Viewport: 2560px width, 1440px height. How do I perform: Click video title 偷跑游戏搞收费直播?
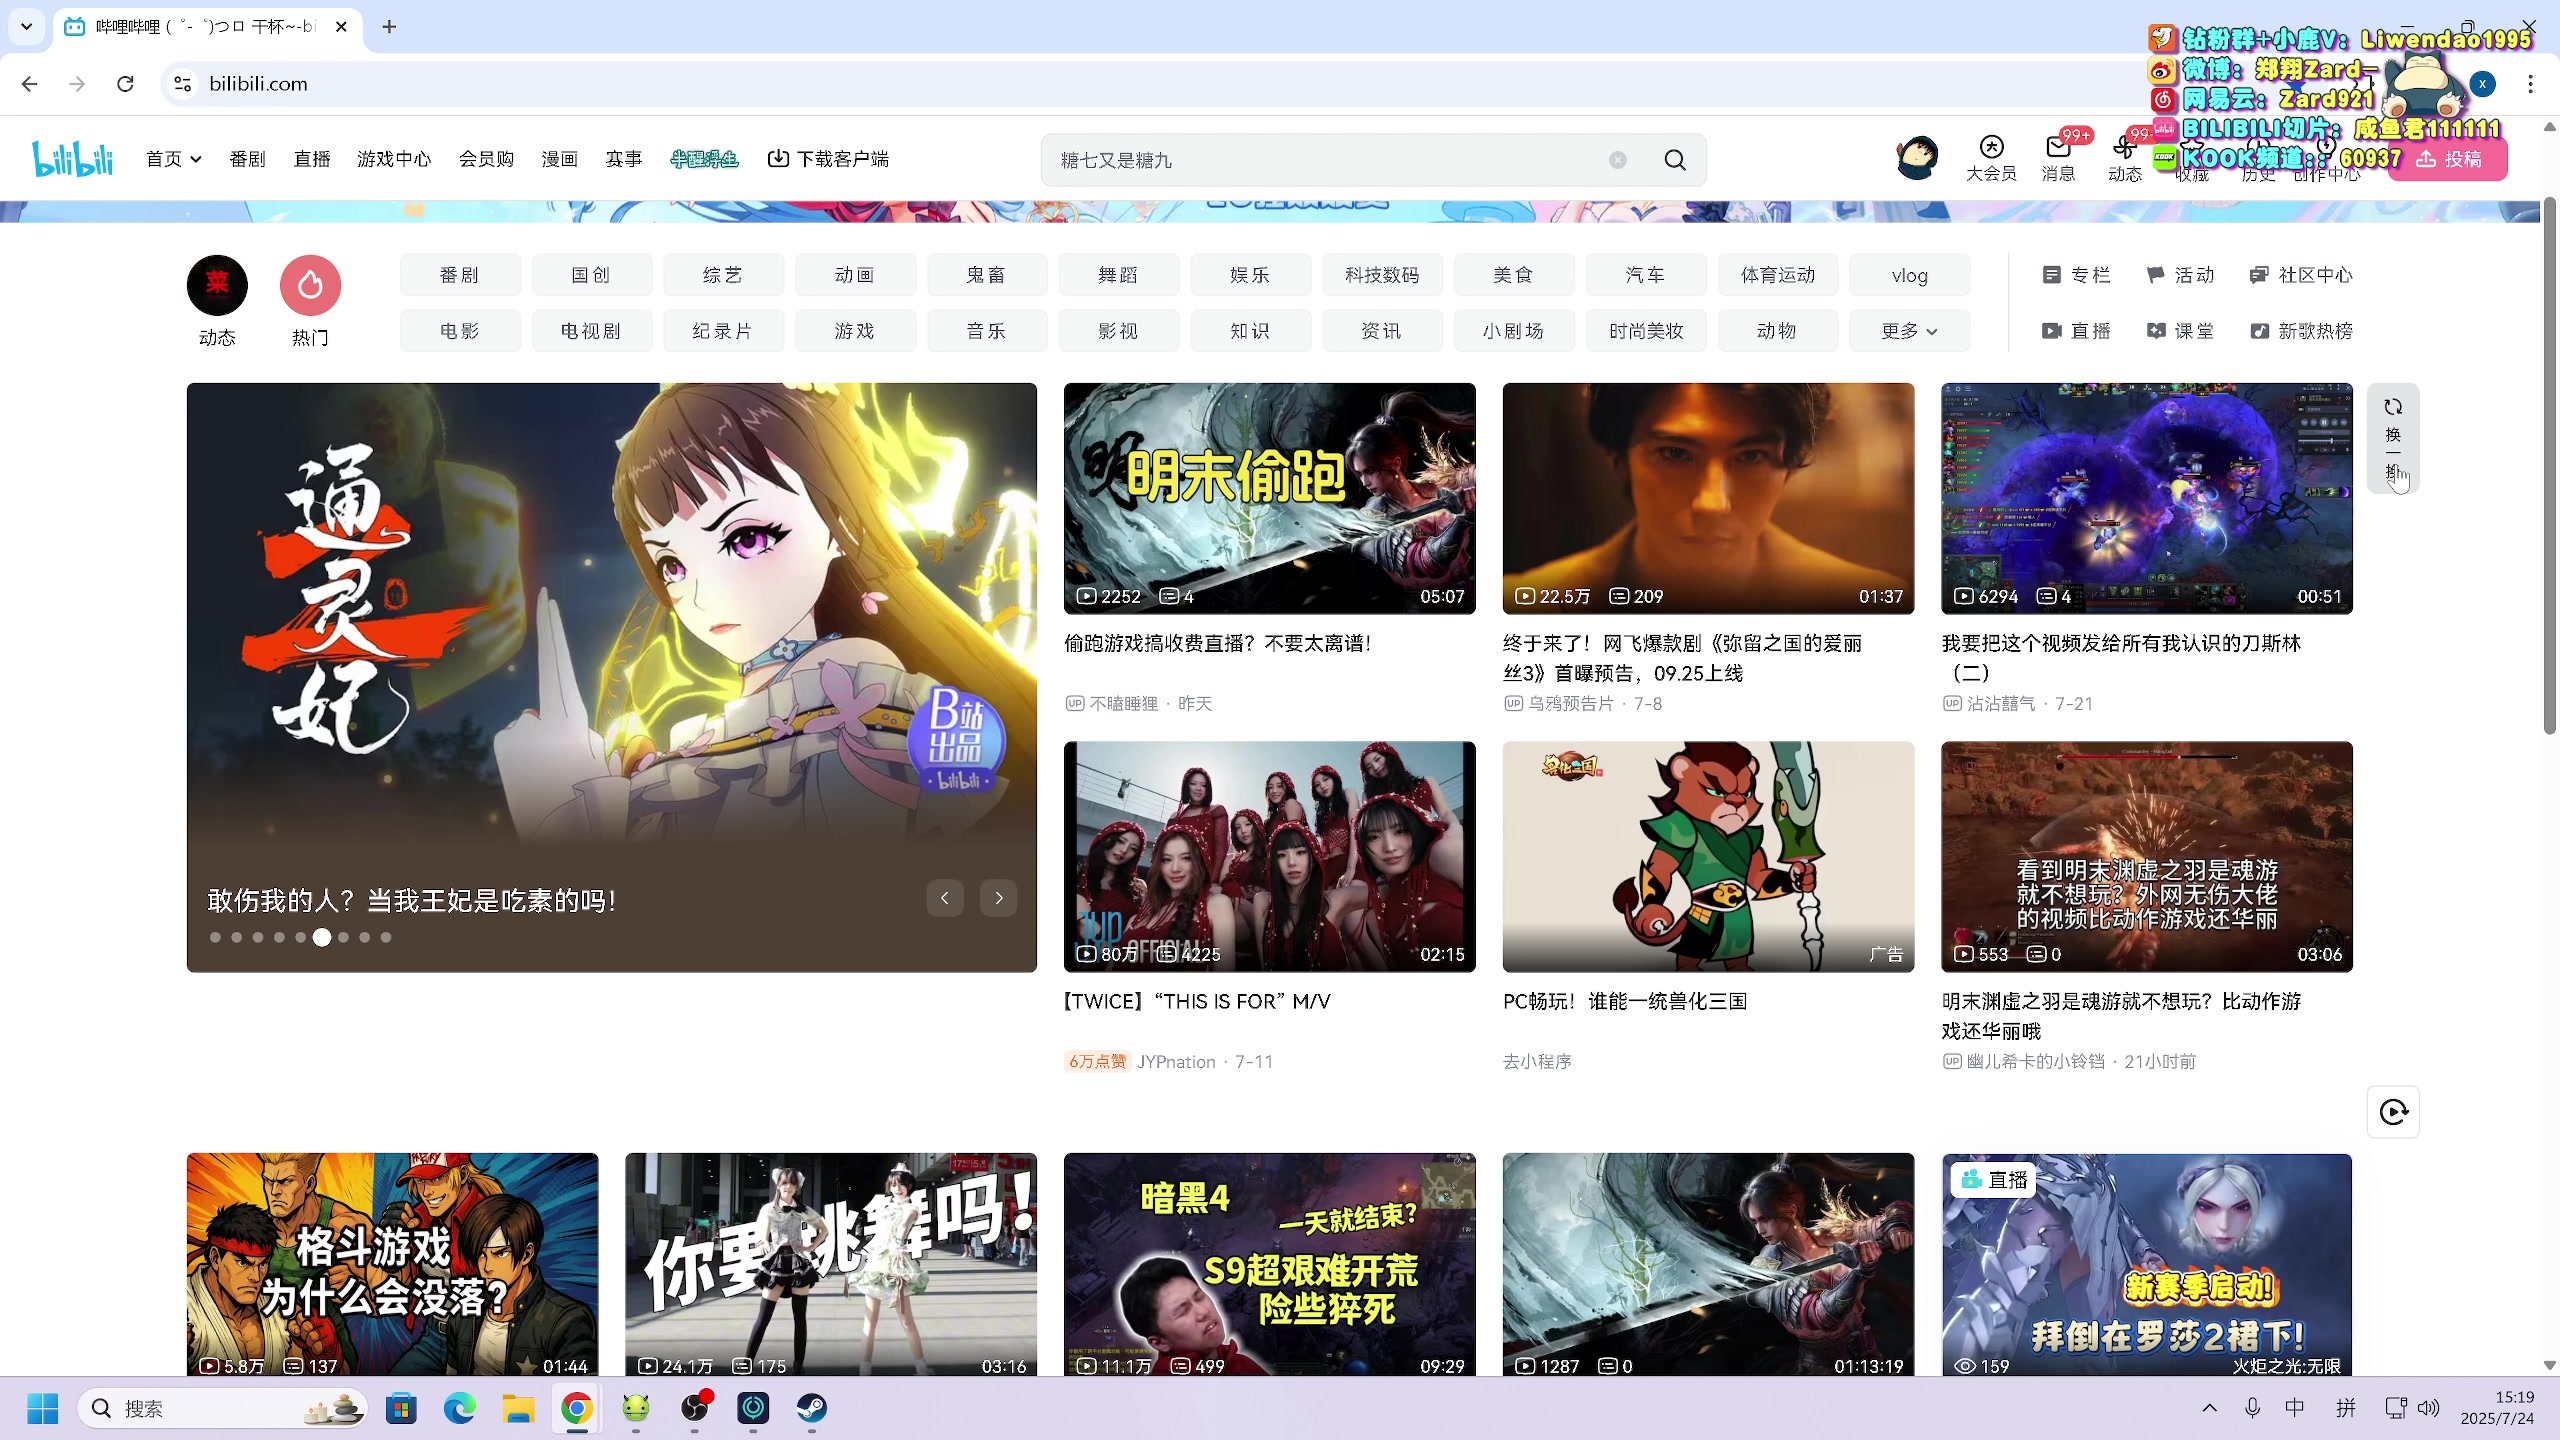pos(1217,644)
